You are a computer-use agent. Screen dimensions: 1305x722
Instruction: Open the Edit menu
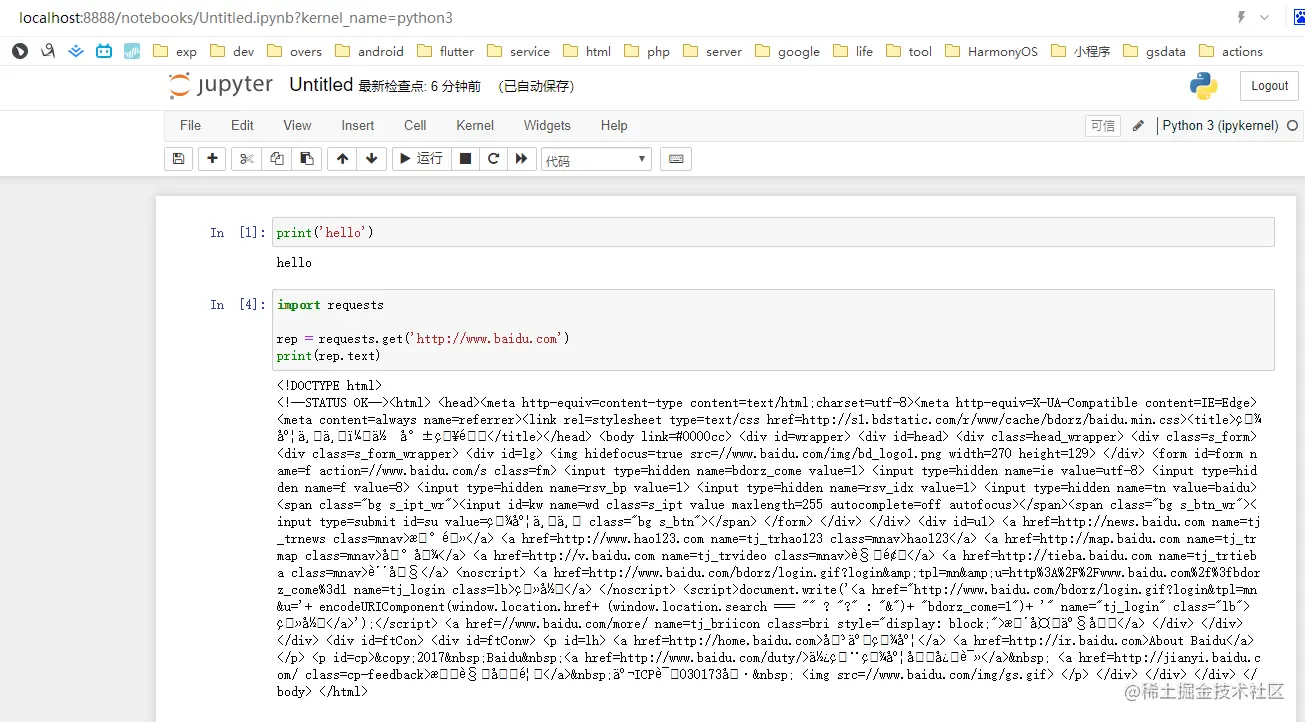coord(242,125)
